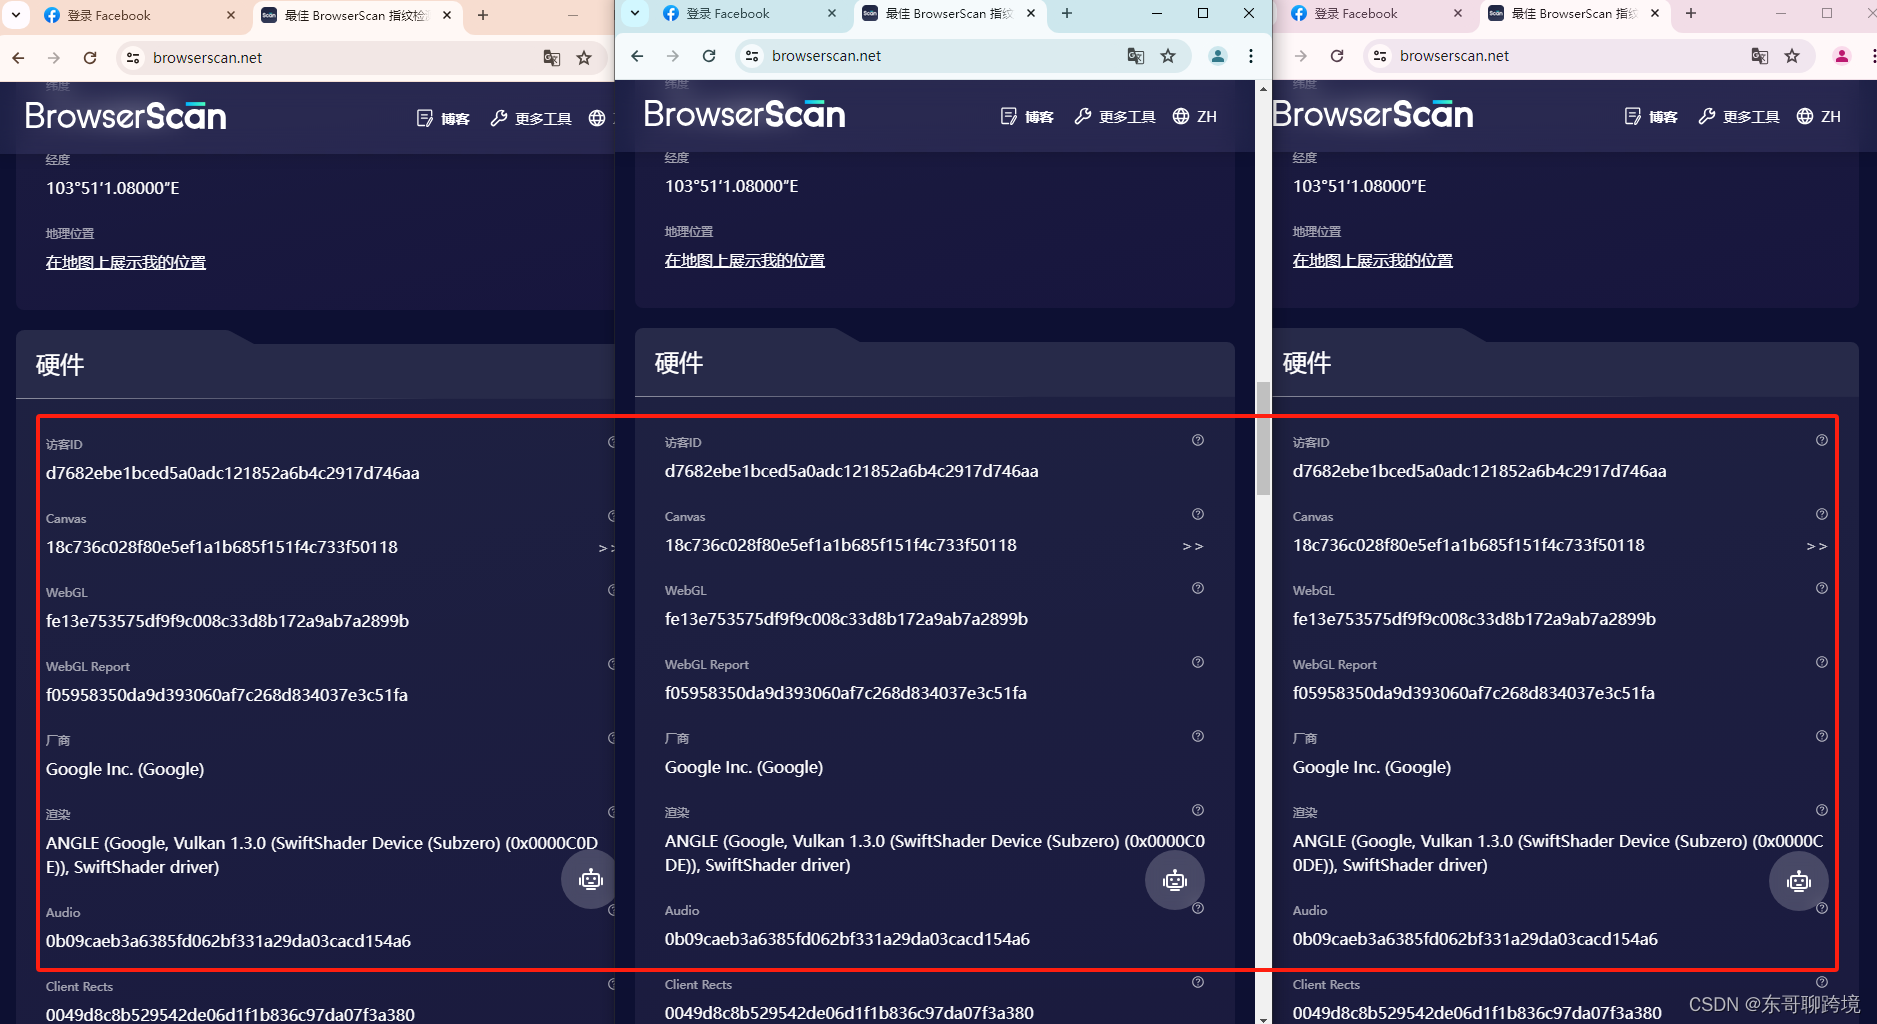Image resolution: width=1877 pixels, height=1024 pixels.
Task: Bookmark page with star in left window
Action: [584, 58]
